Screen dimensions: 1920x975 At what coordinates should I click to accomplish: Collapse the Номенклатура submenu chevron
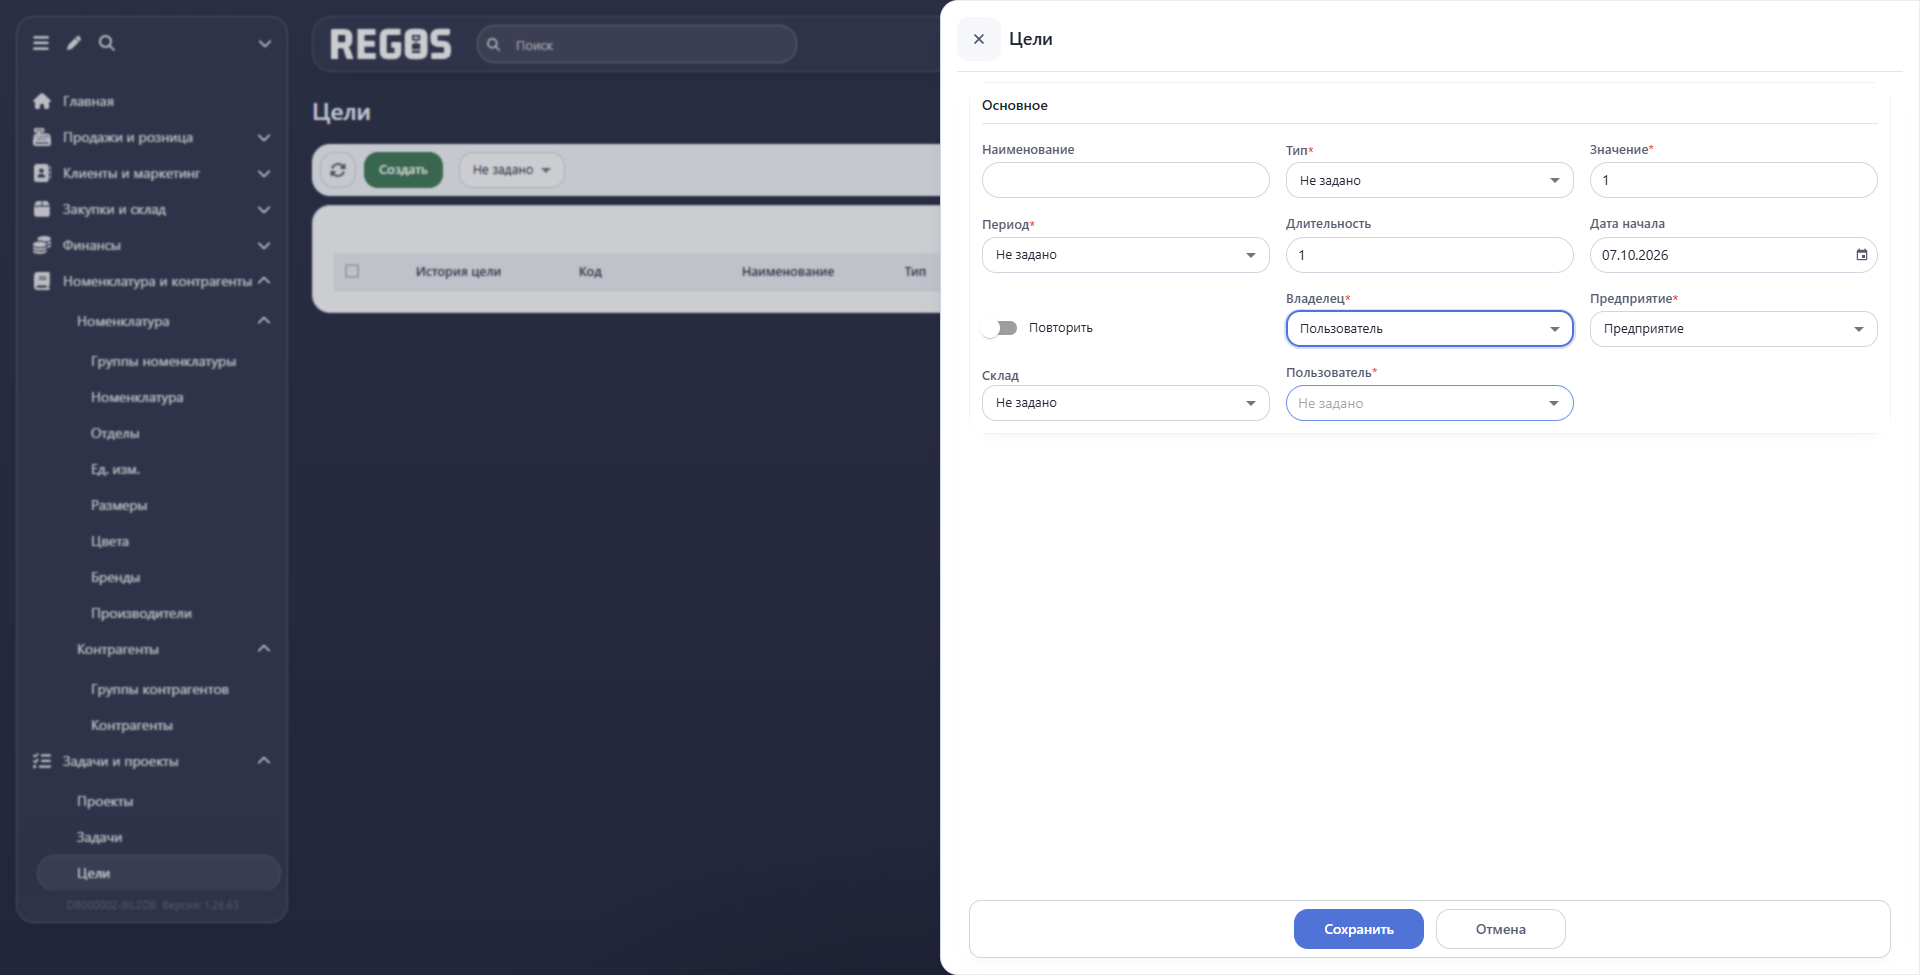(x=264, y=321)
